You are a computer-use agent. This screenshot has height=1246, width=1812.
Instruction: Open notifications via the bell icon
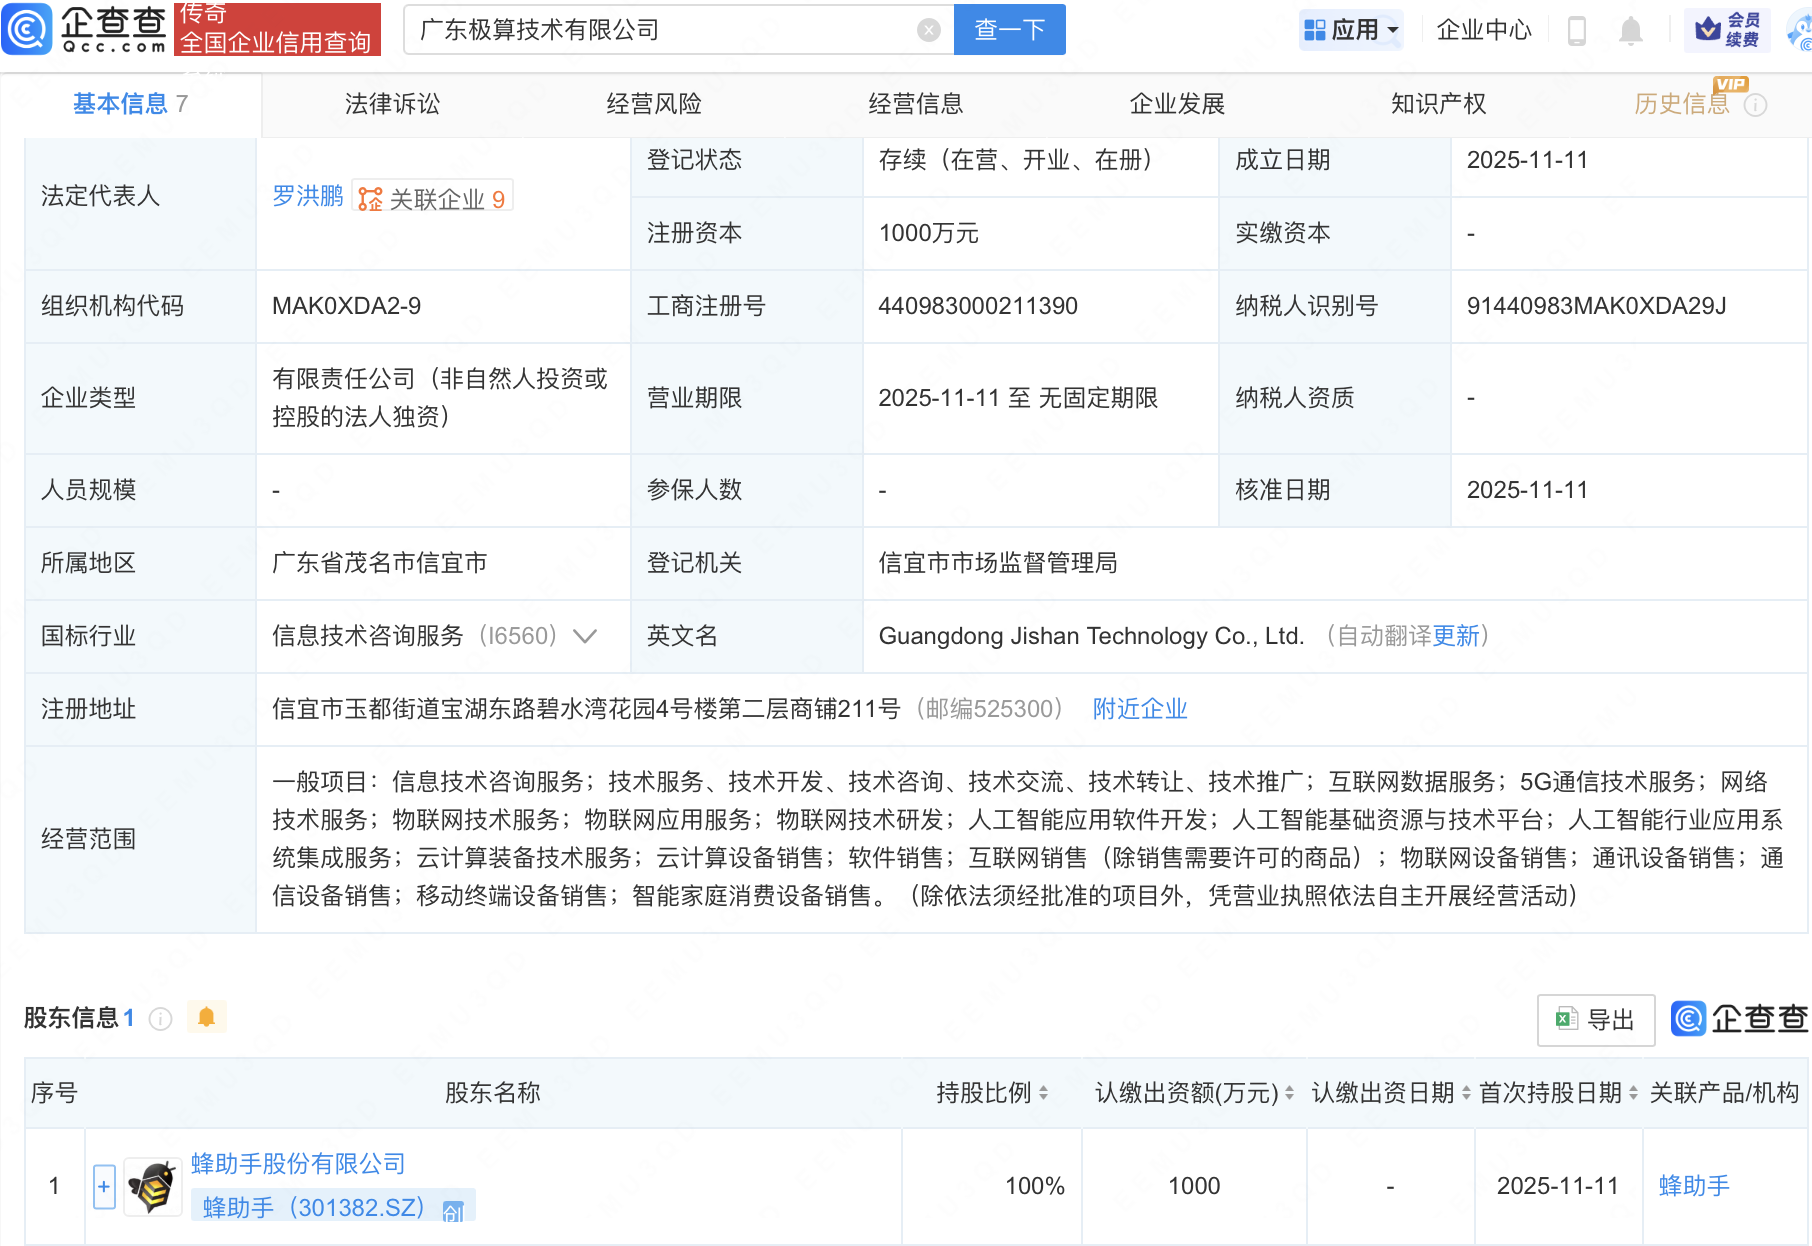1630,29
